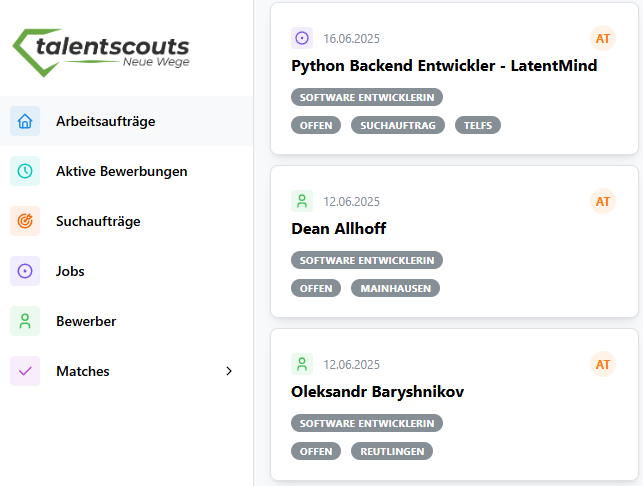Image resolution: width=643 pixels, height=486 pixels.
Task: Open the Oleksandr Baryshnikov applicant title
Action: click(378, 391)
